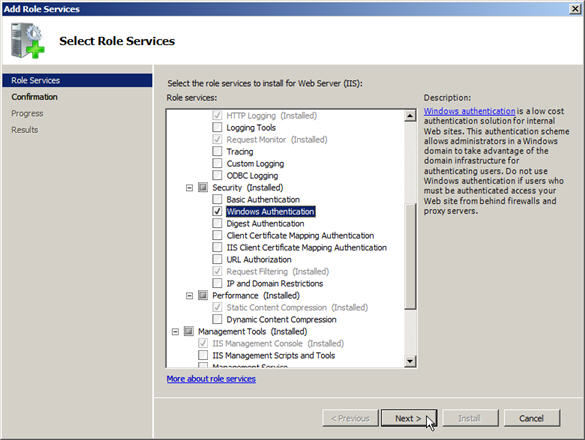Image resolution: width=585 pixels, height=440 pixels.
Task: Close the Add Role Services dialog
Action: pos(575,9)
